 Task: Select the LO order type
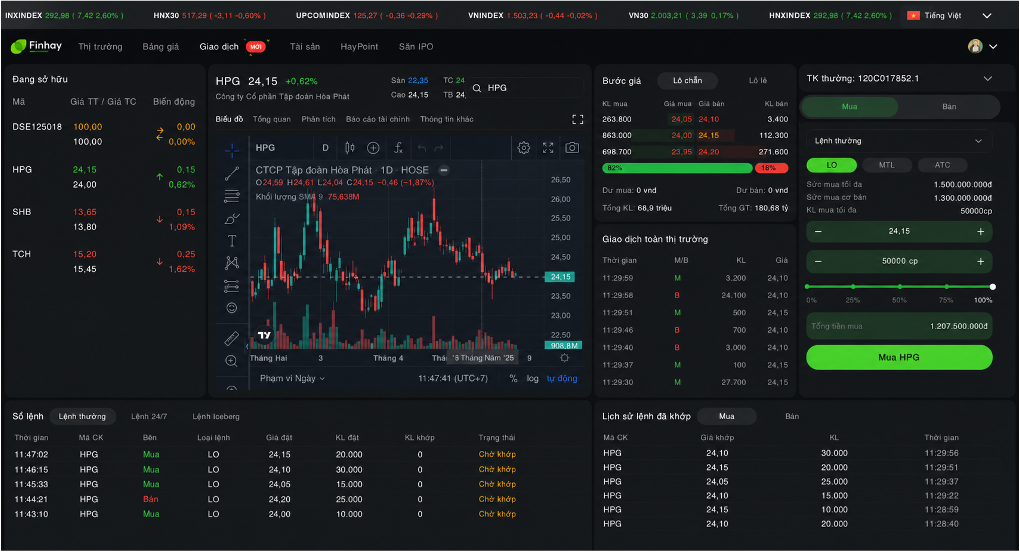pyautogui.click(x=832, y=165)
